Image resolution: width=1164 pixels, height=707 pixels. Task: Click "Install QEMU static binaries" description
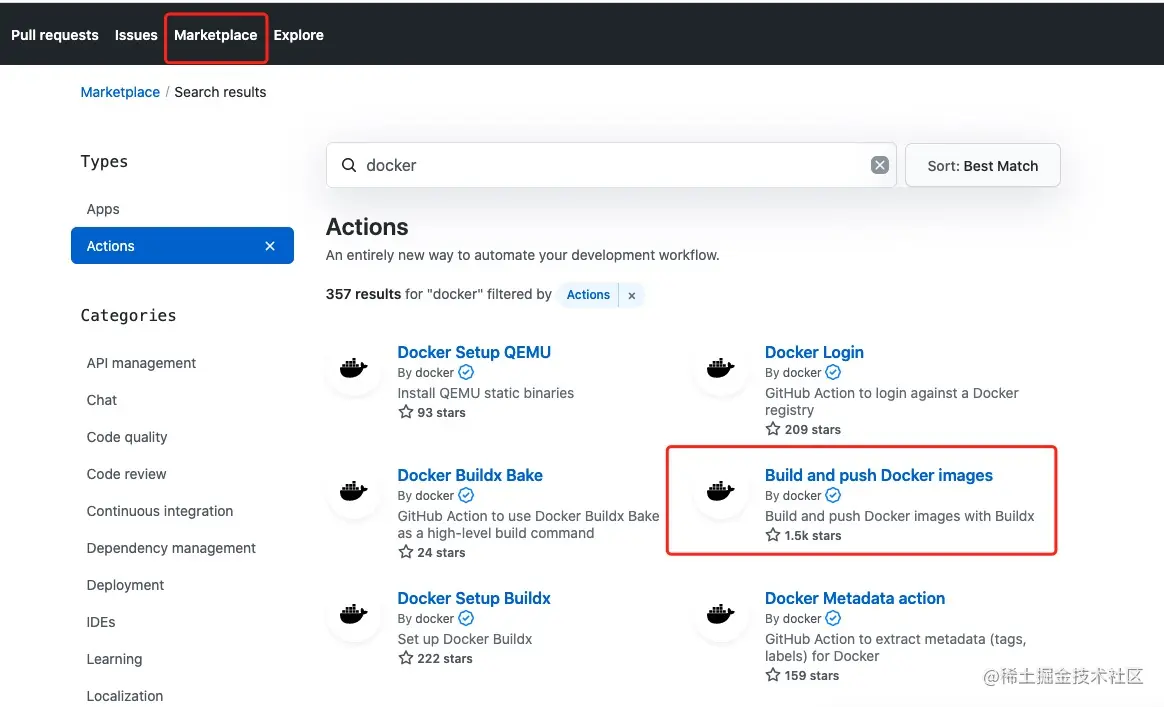click(x=485, y=393)
